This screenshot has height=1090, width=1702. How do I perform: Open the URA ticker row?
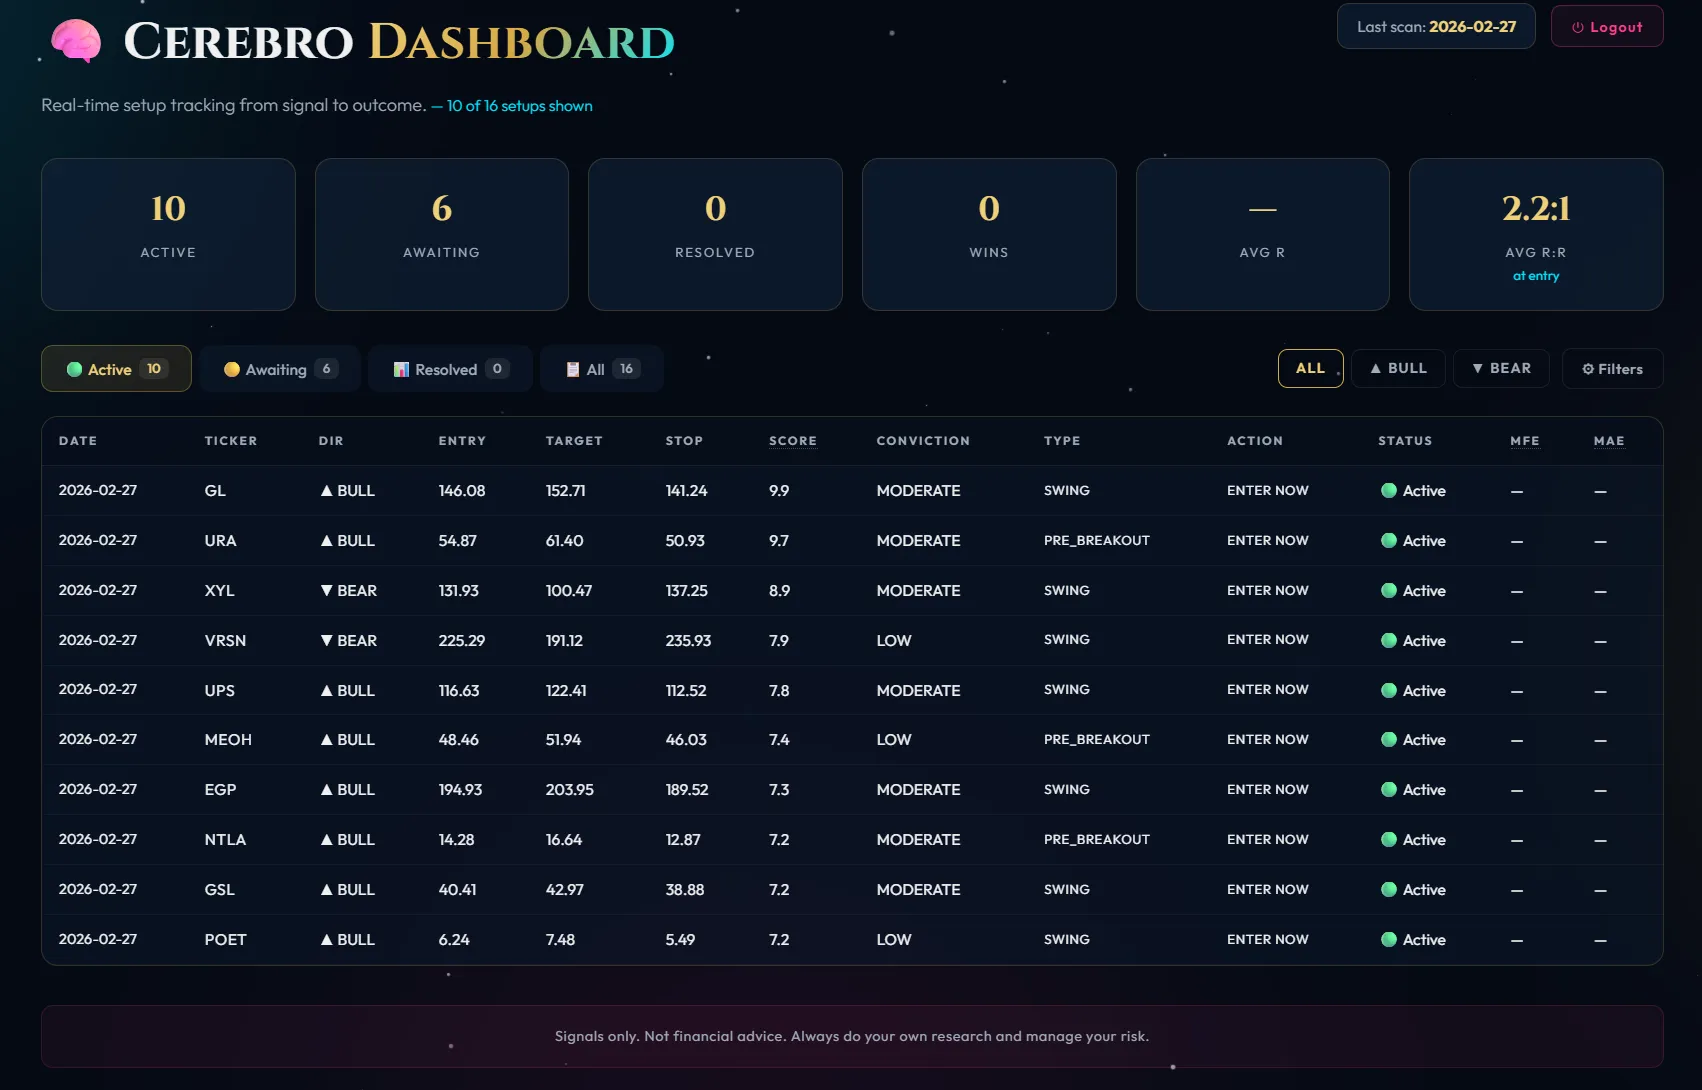(852, 541)
